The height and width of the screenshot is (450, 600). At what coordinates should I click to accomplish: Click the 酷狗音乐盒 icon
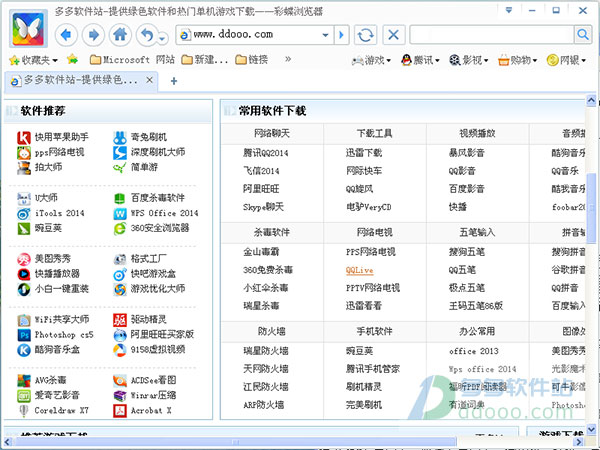coord(24,350)
